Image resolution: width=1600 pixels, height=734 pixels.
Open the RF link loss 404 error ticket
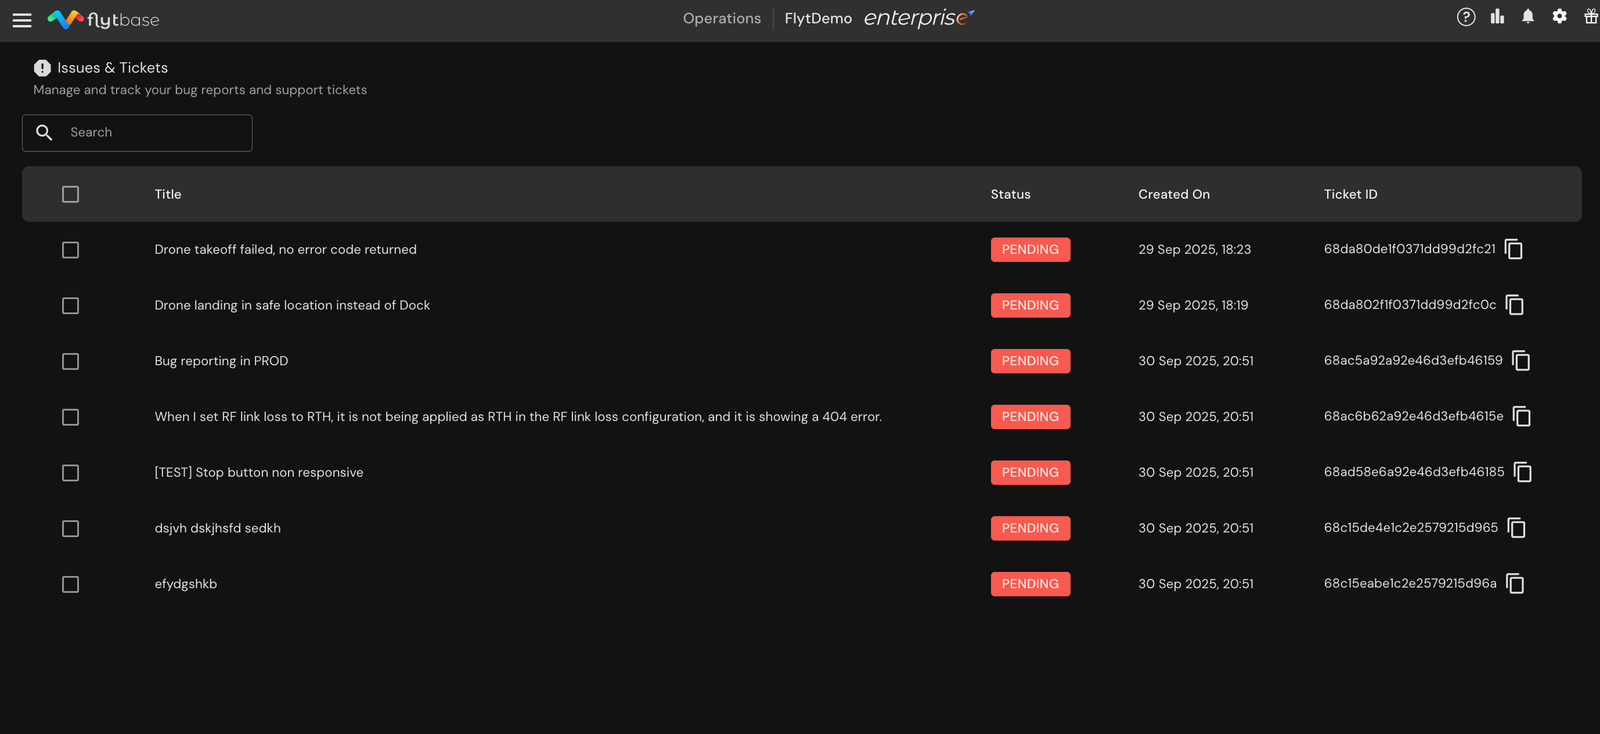pos(518,417)
